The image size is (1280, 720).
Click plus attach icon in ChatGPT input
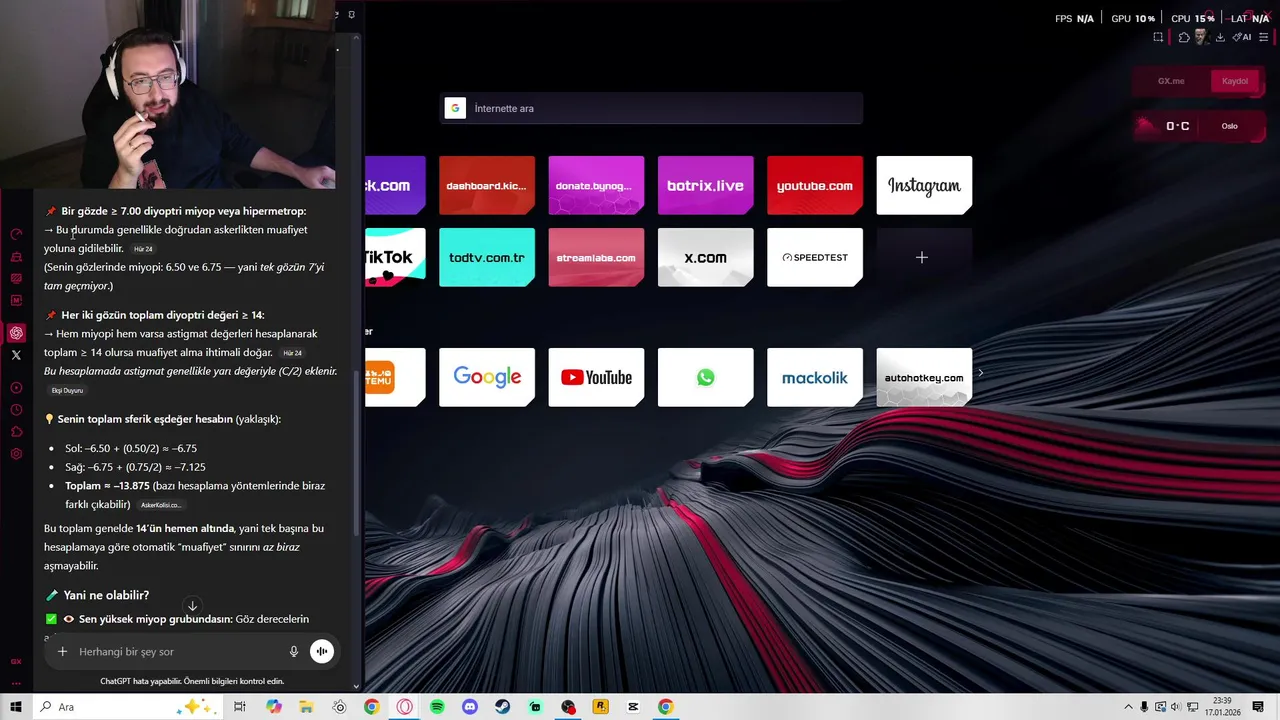pos(62,652)
